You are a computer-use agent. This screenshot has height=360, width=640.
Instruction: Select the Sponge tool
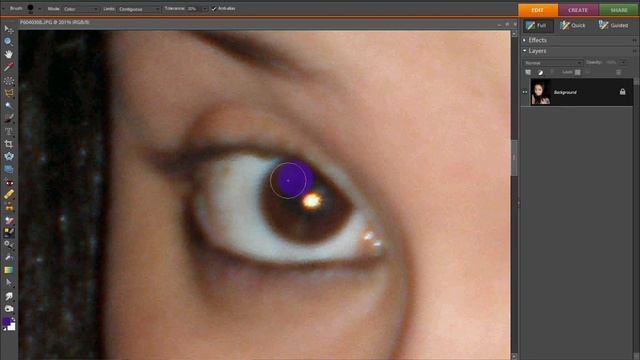tap(9, 309)
